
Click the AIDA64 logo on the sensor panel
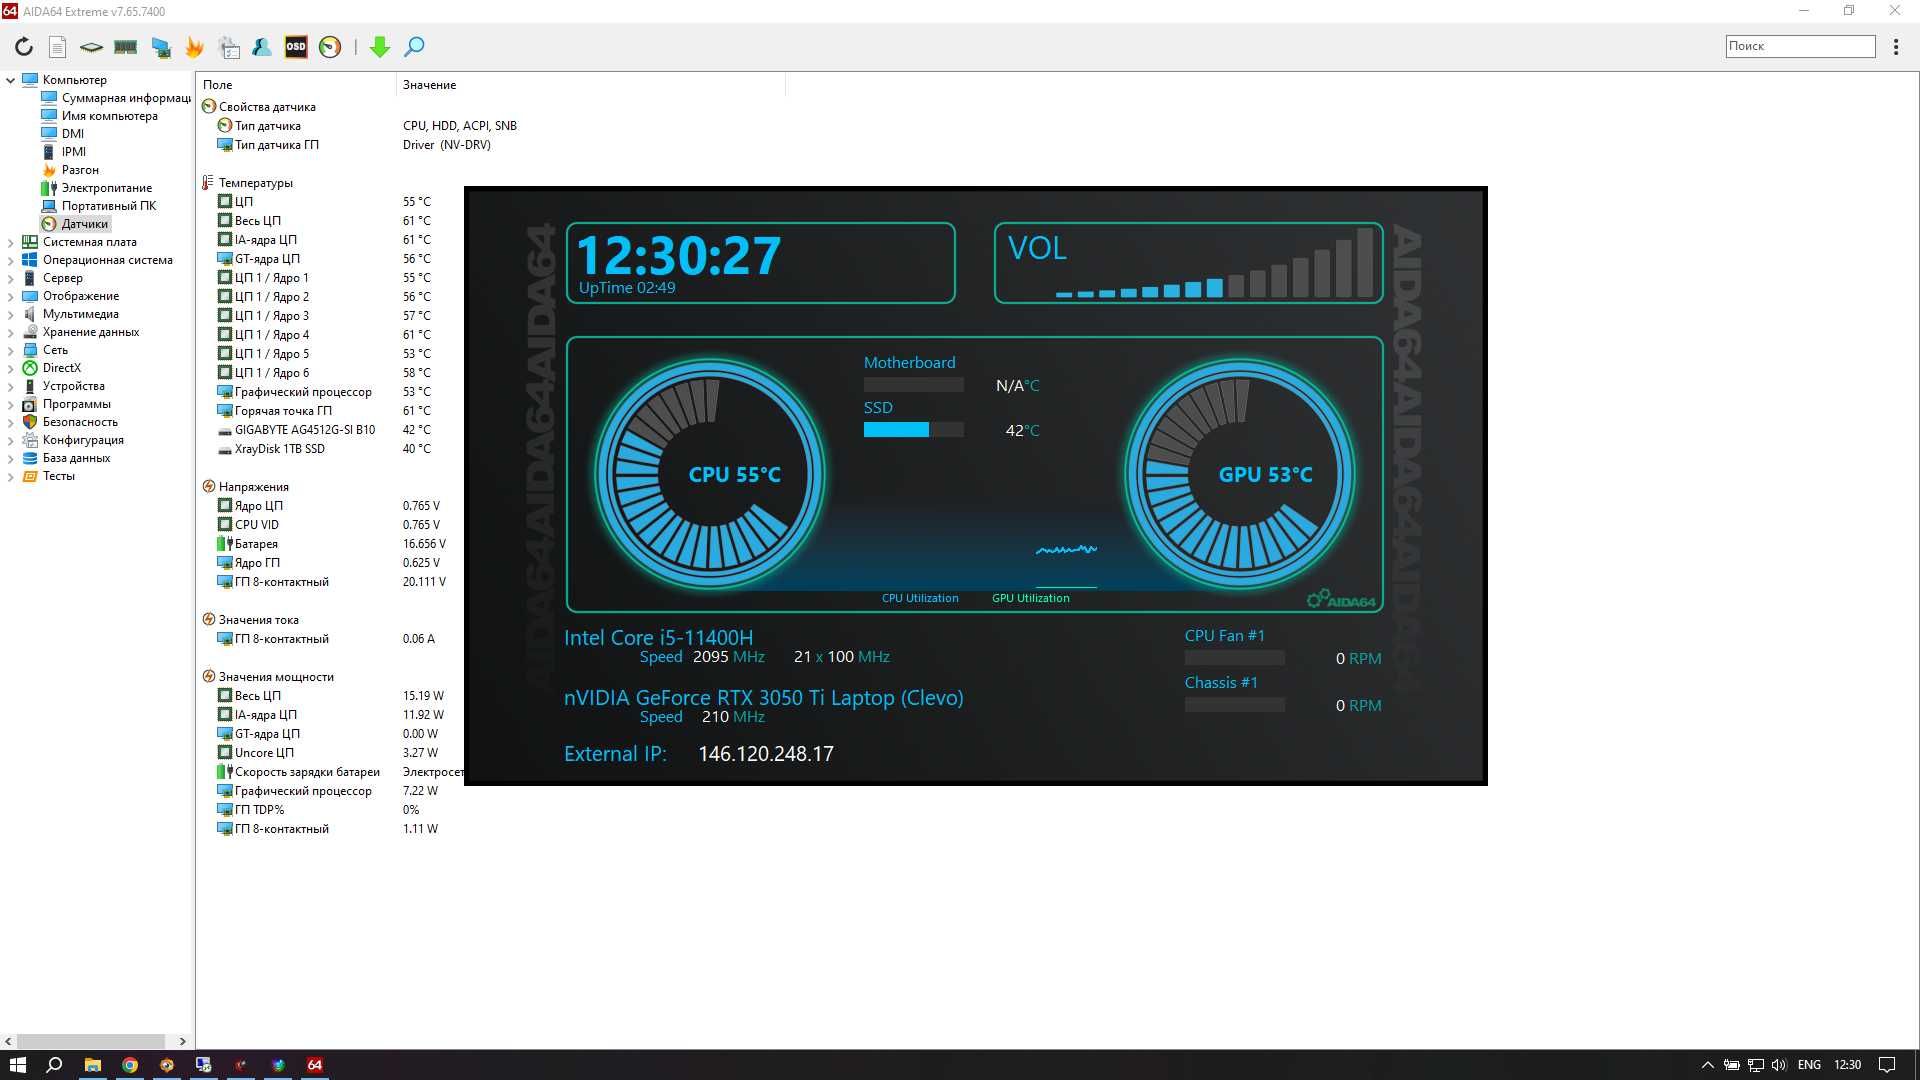[x=1341, y=599]
